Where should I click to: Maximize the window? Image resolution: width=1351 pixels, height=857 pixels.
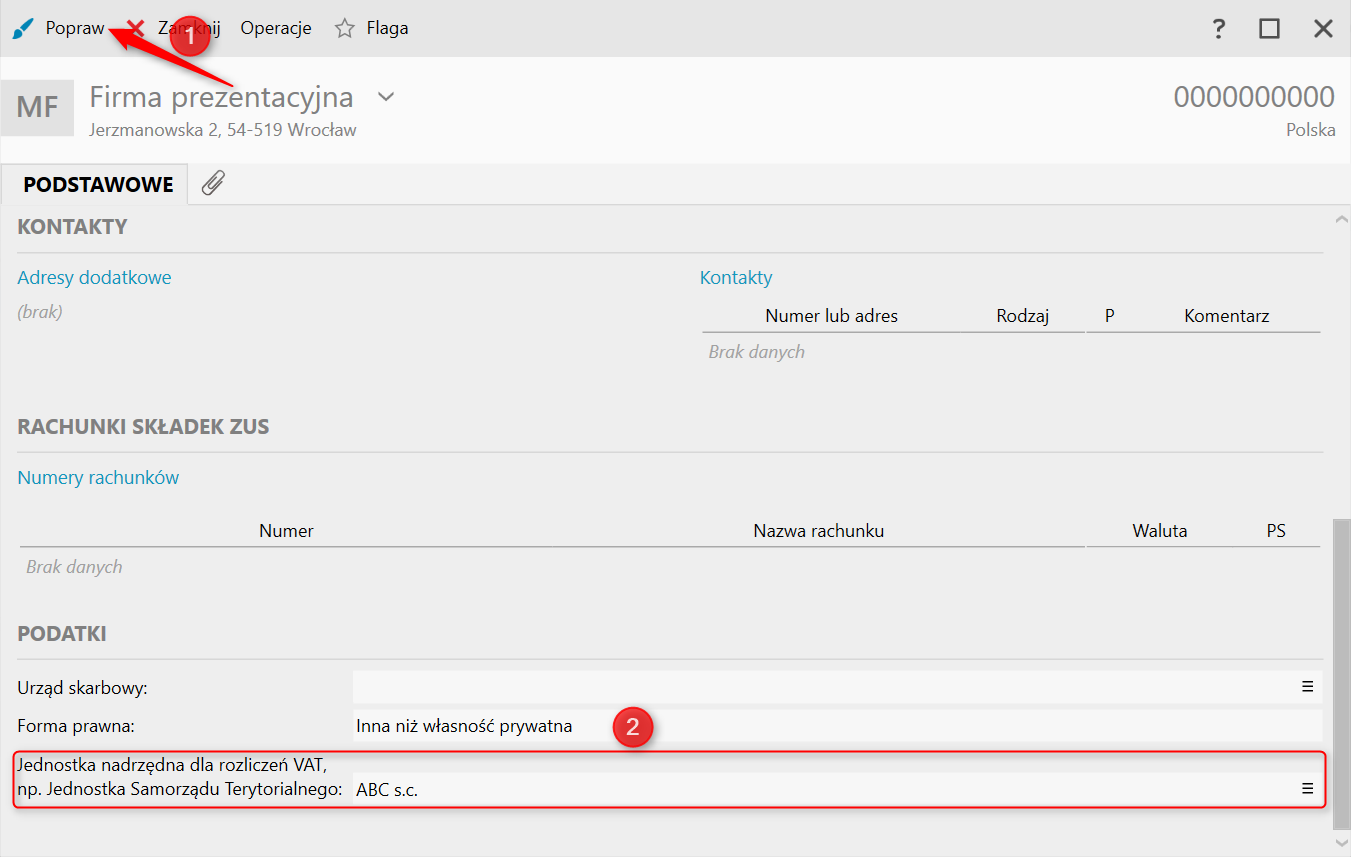1269,29
